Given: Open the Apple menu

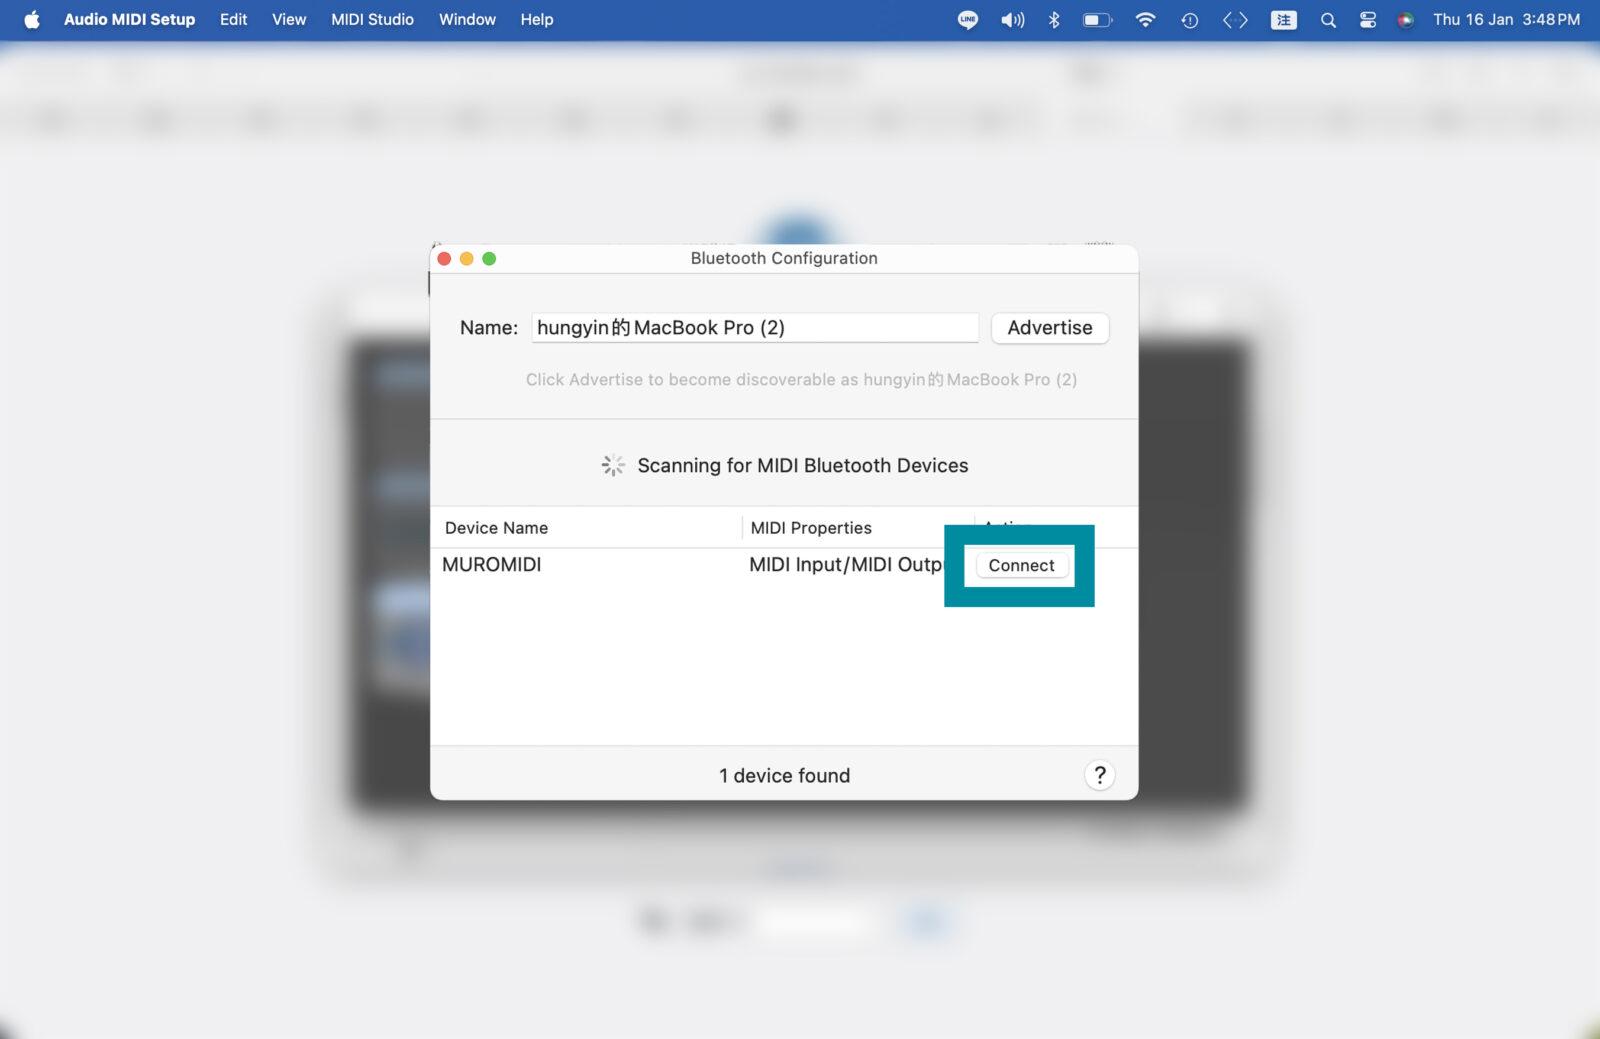Looking at the screenshot, I should pos(31,20).
